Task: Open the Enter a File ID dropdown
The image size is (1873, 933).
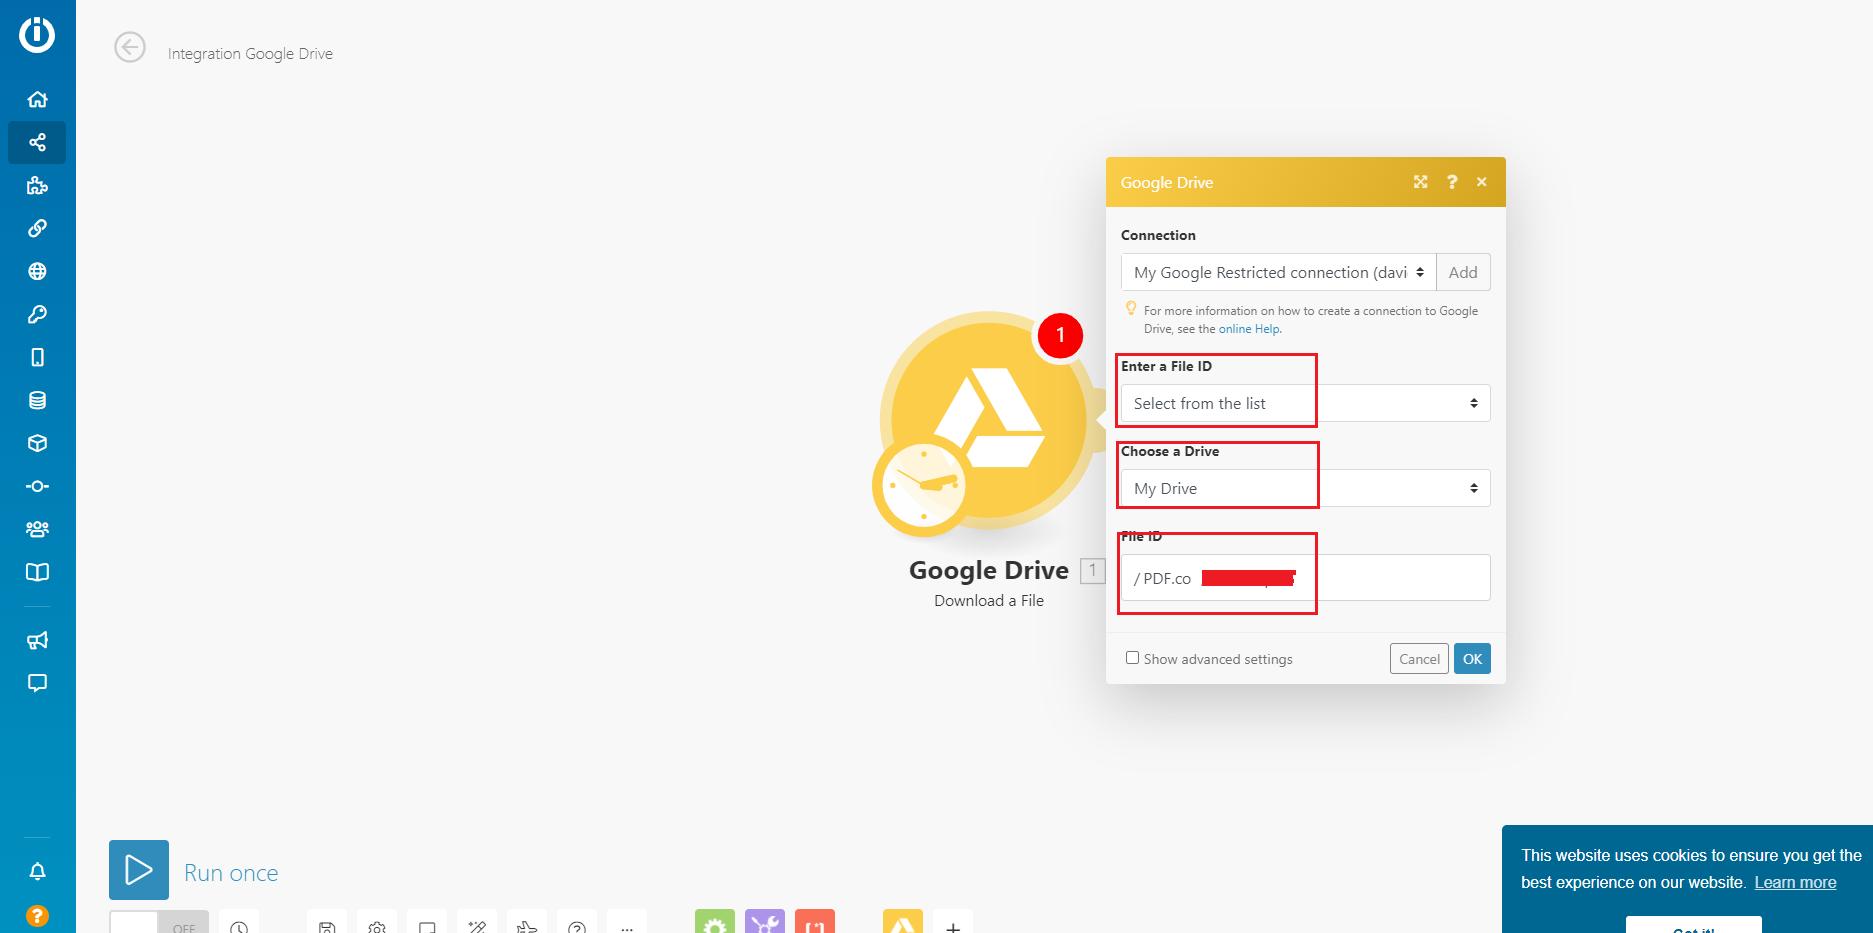Action: click(x=1305, y=403)
